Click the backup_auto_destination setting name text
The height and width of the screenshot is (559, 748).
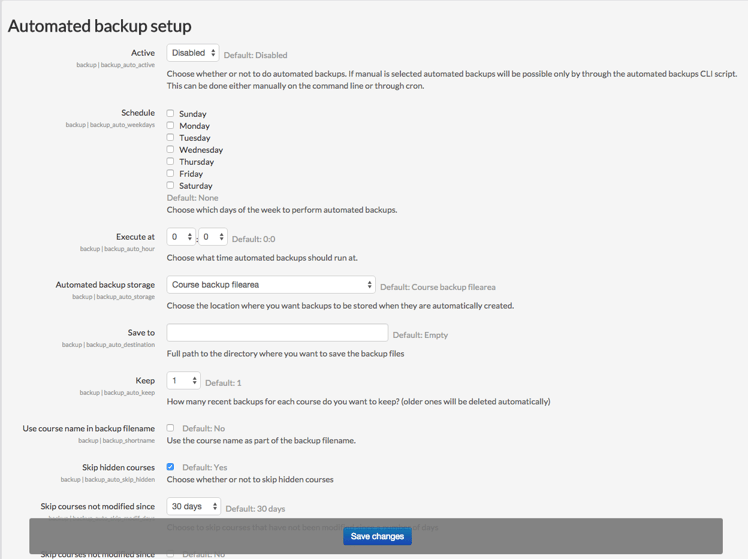(x=120, y=344)
